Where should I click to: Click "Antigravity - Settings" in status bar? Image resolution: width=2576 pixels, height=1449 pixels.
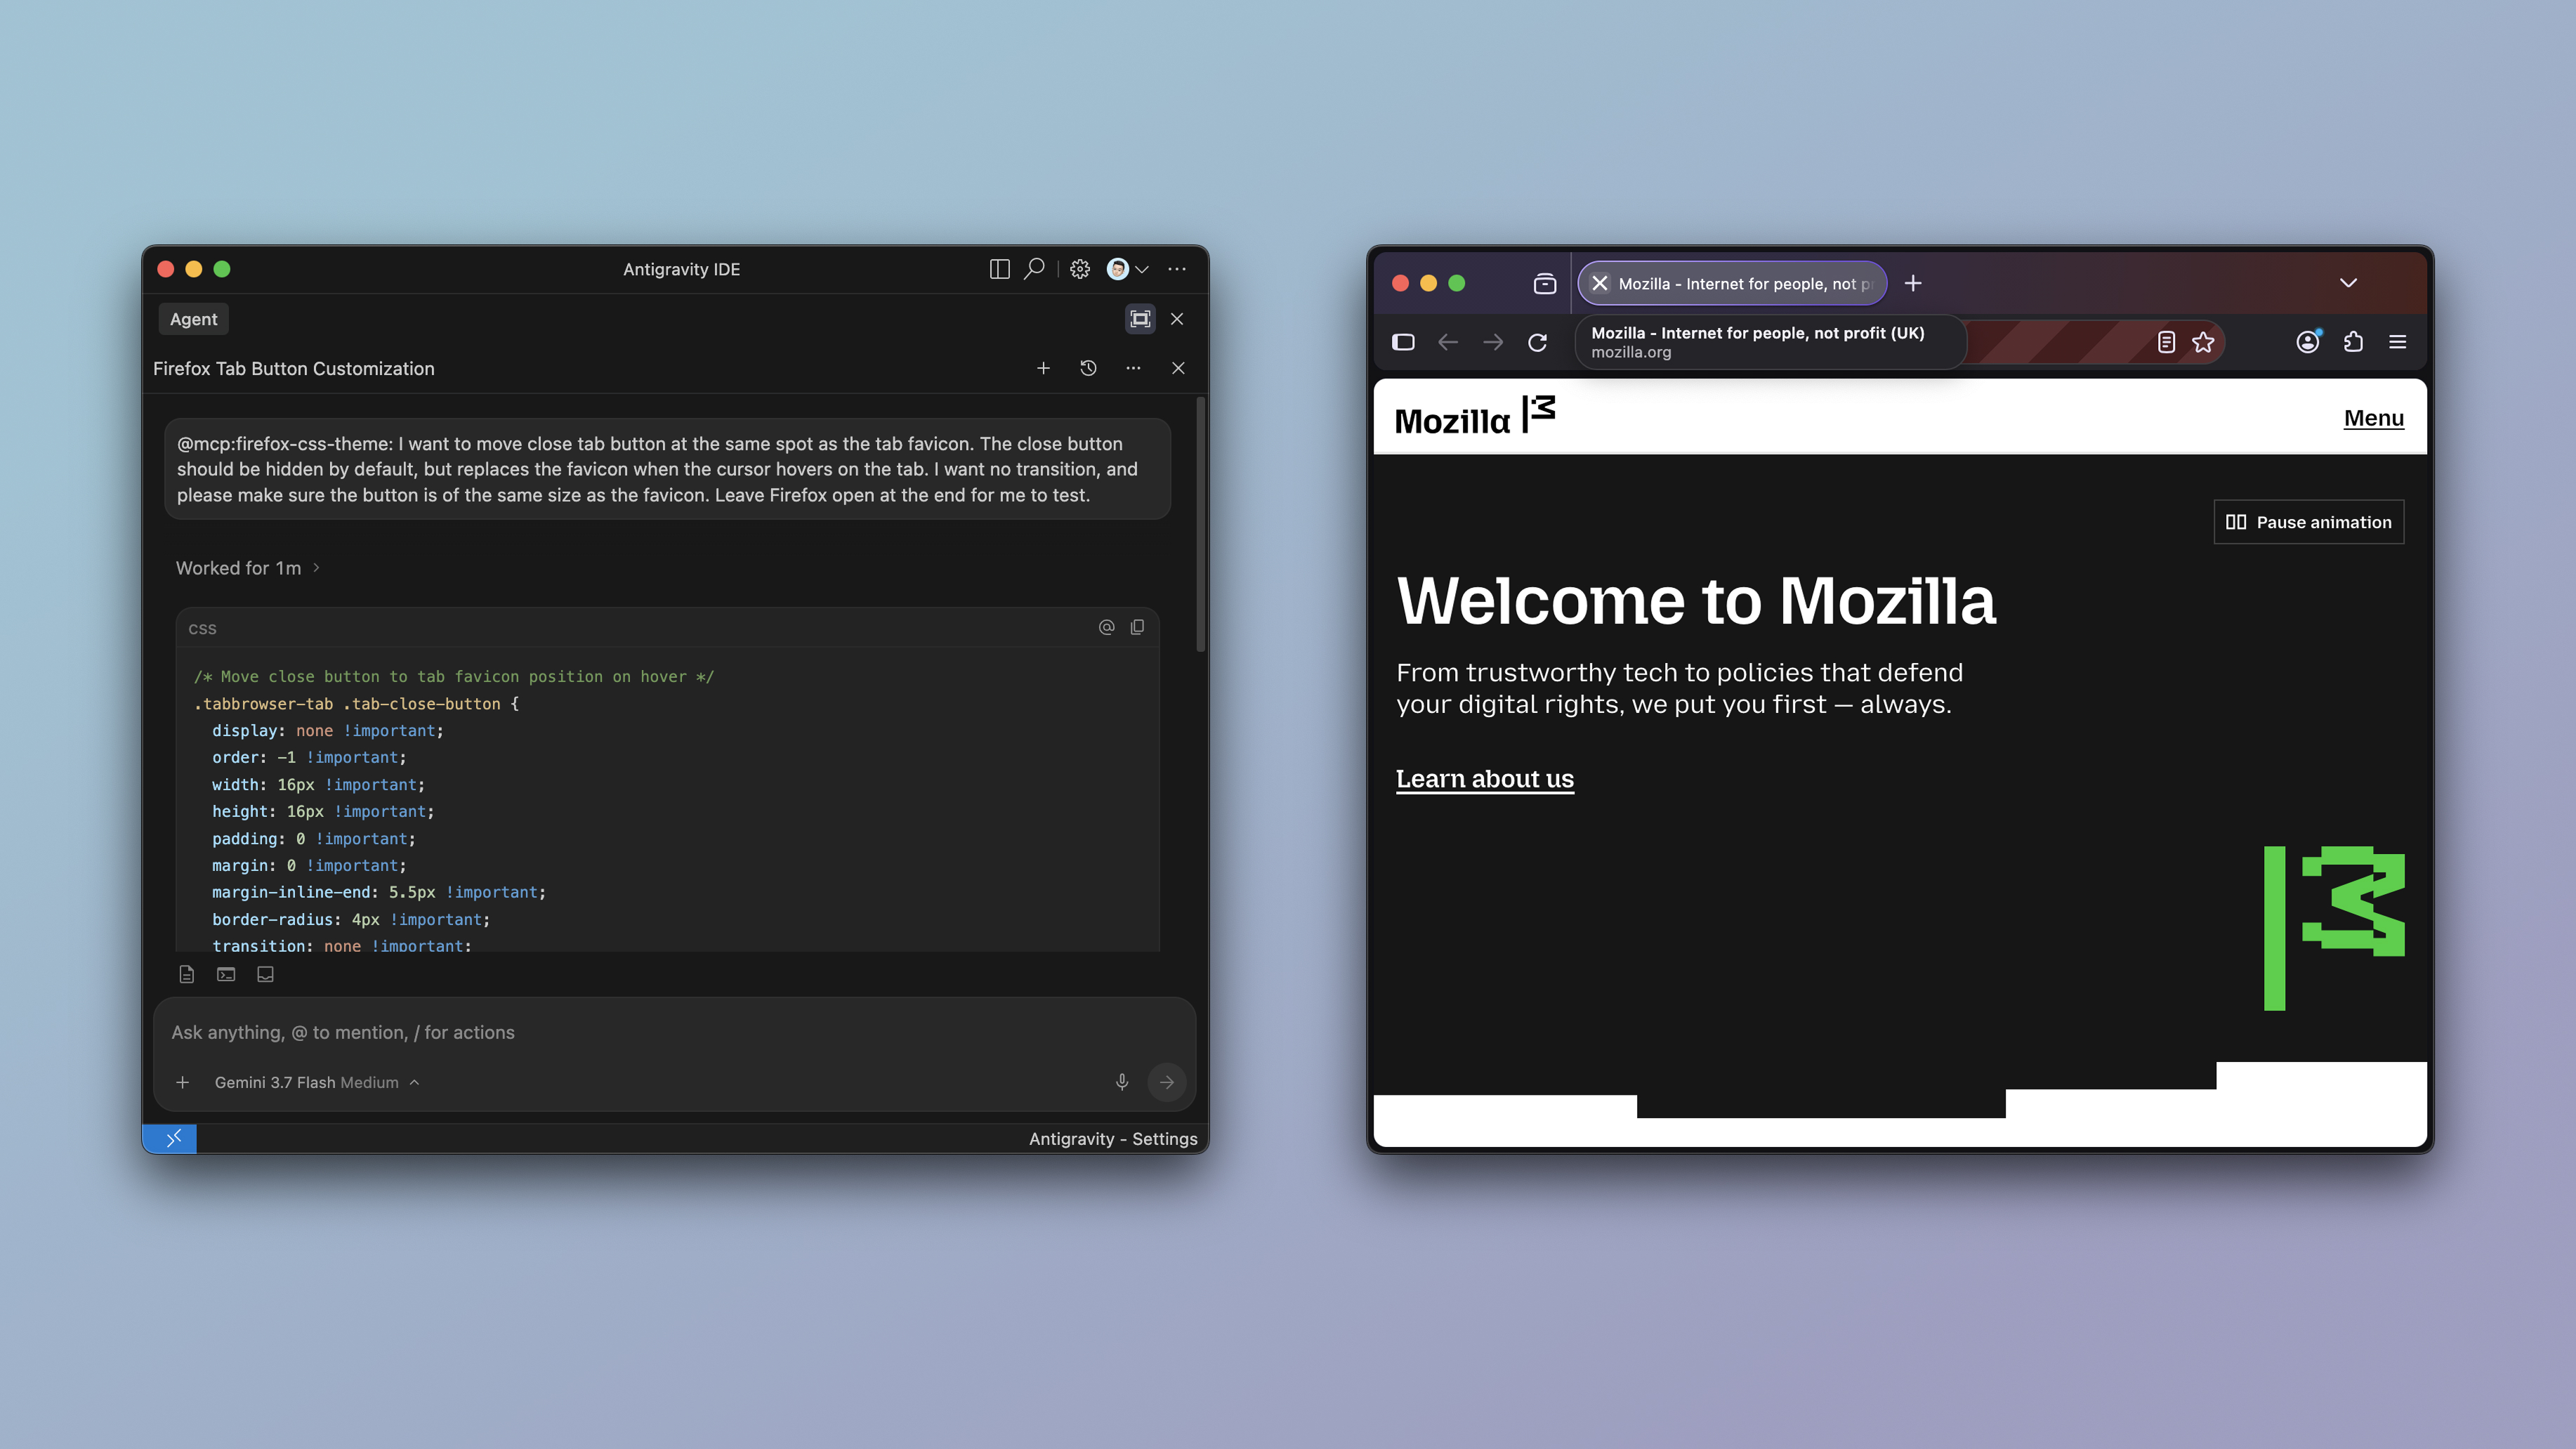1113,1138
